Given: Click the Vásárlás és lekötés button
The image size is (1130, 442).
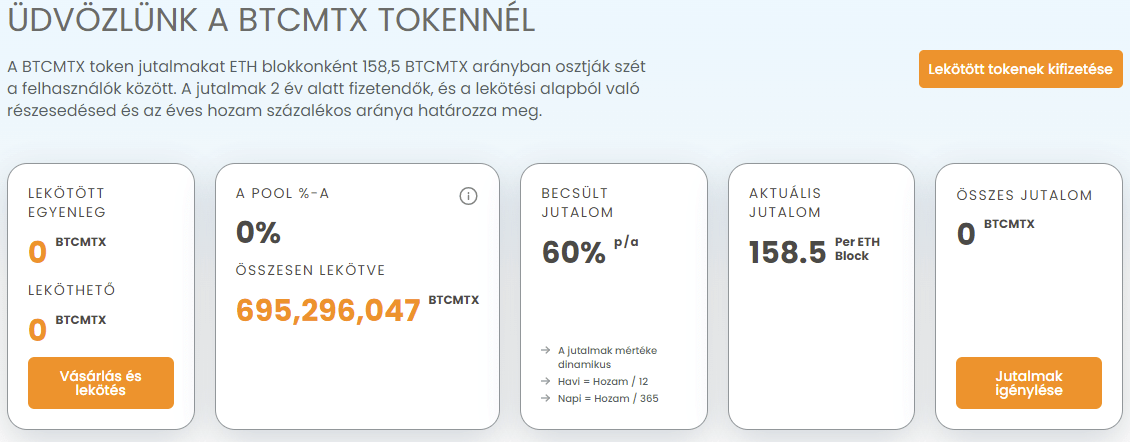Looking at the screenshot, I should tap(101, 383).
